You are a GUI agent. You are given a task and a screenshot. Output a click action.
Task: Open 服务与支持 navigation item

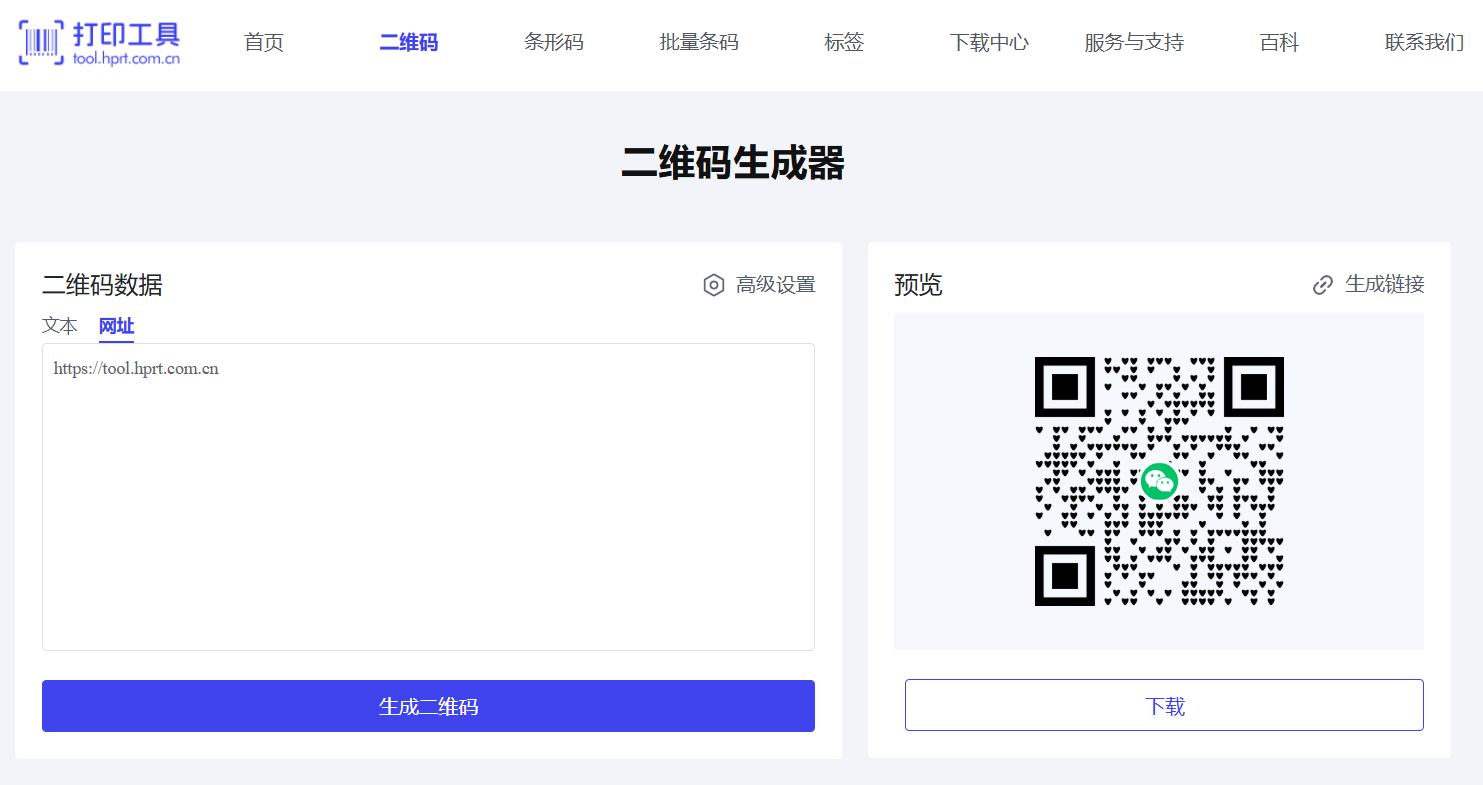(1134, 43)
